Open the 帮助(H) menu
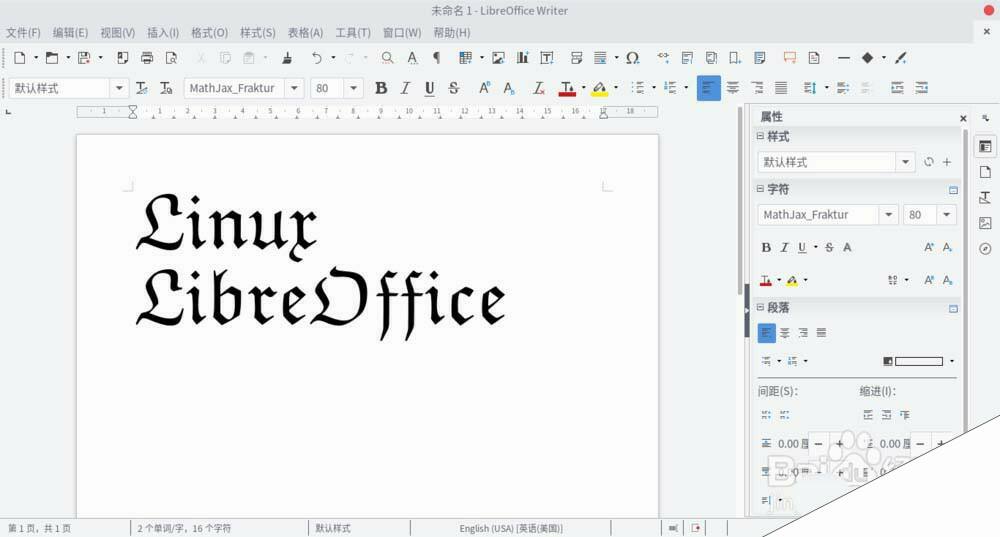 [452, 33]
